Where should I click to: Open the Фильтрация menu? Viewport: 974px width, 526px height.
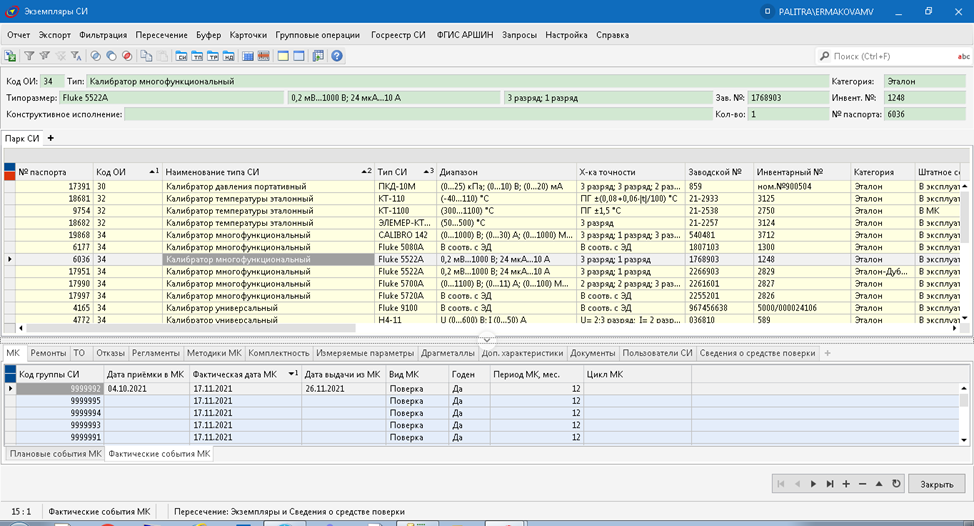click(103, 35)
